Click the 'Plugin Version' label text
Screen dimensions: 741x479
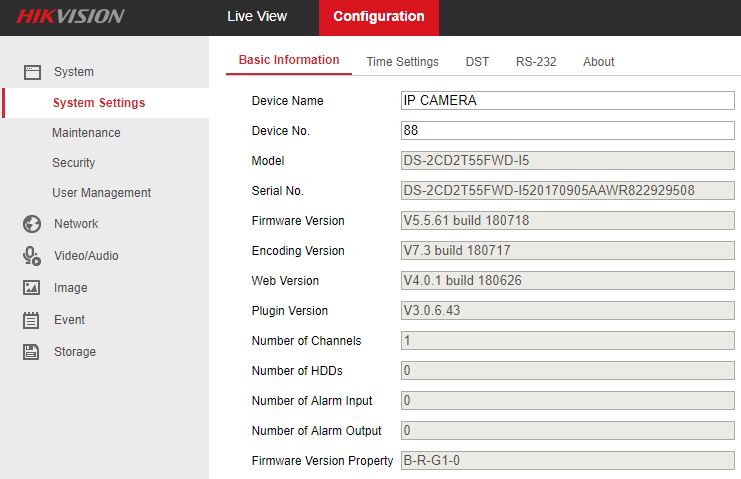click(290, 311)
